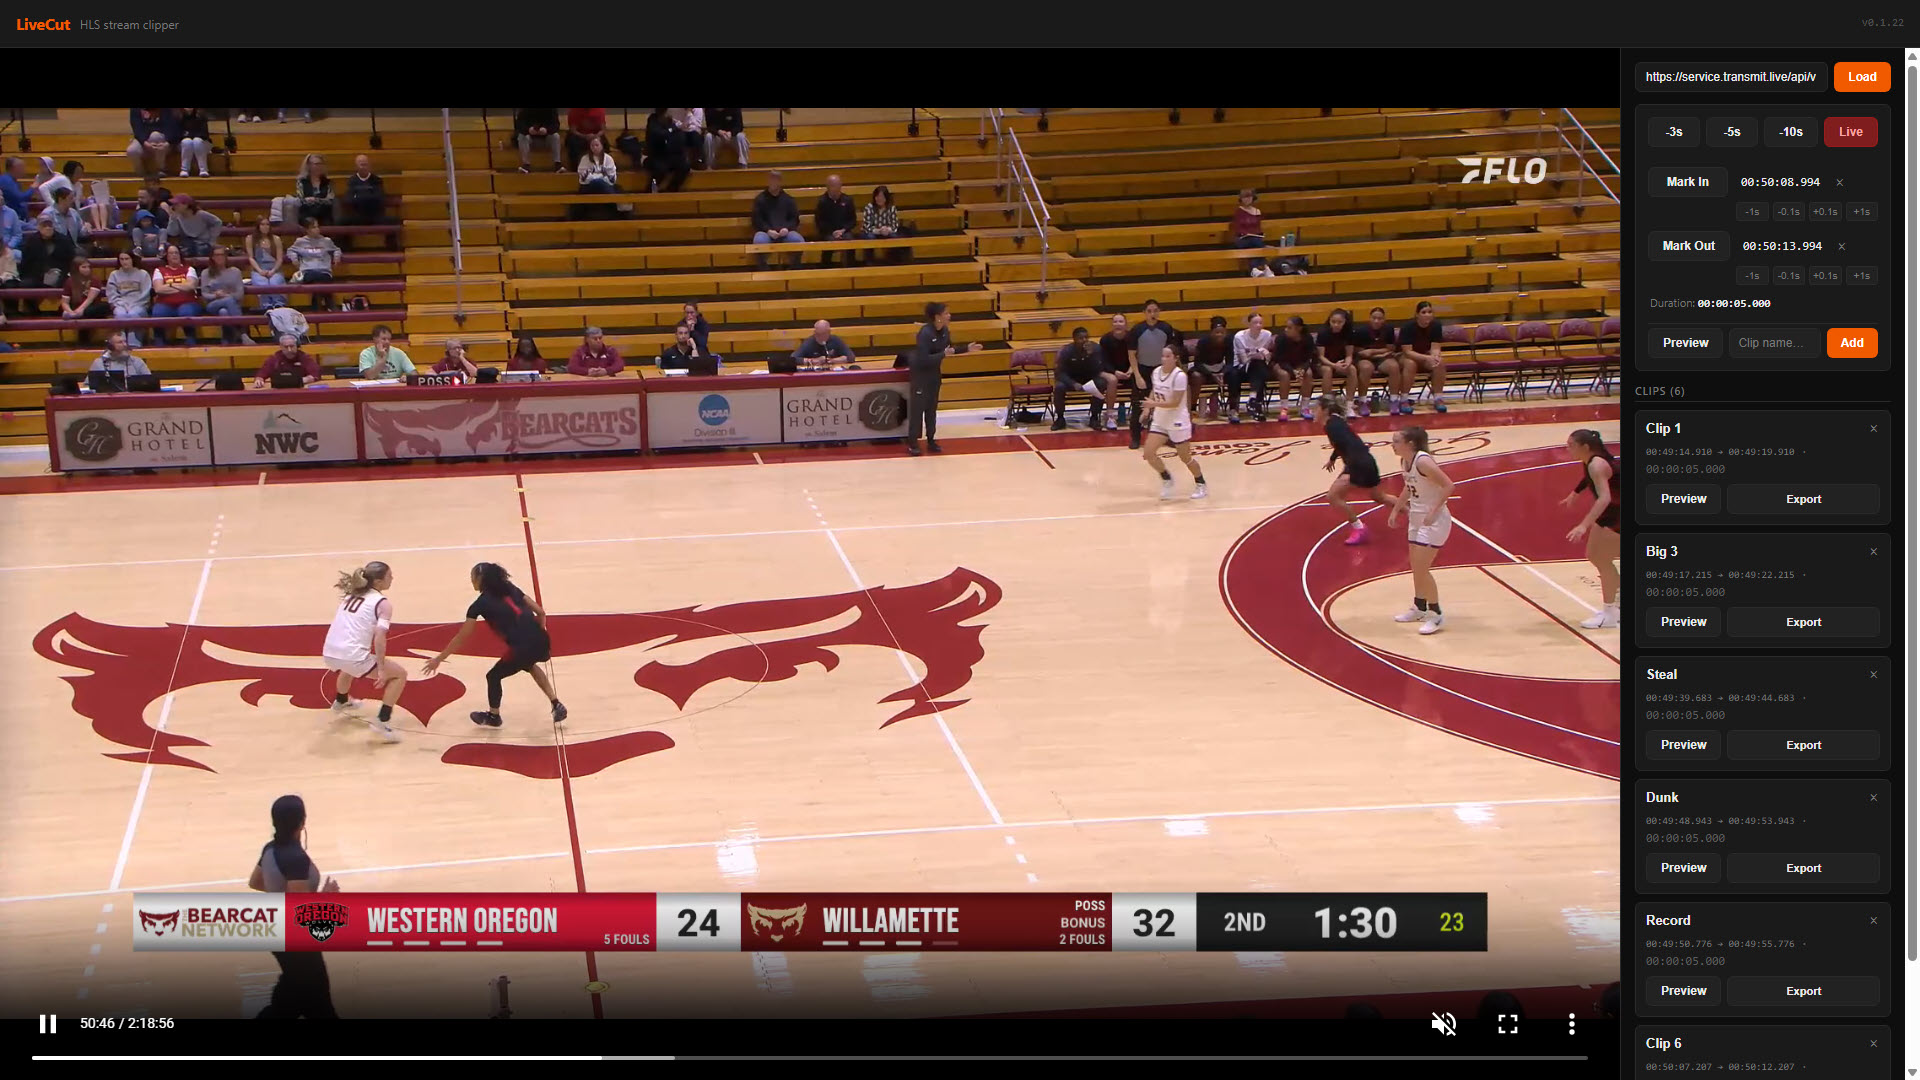Export the Record clip
Screen dimensions: 1920x1080
coord(1803,991)
